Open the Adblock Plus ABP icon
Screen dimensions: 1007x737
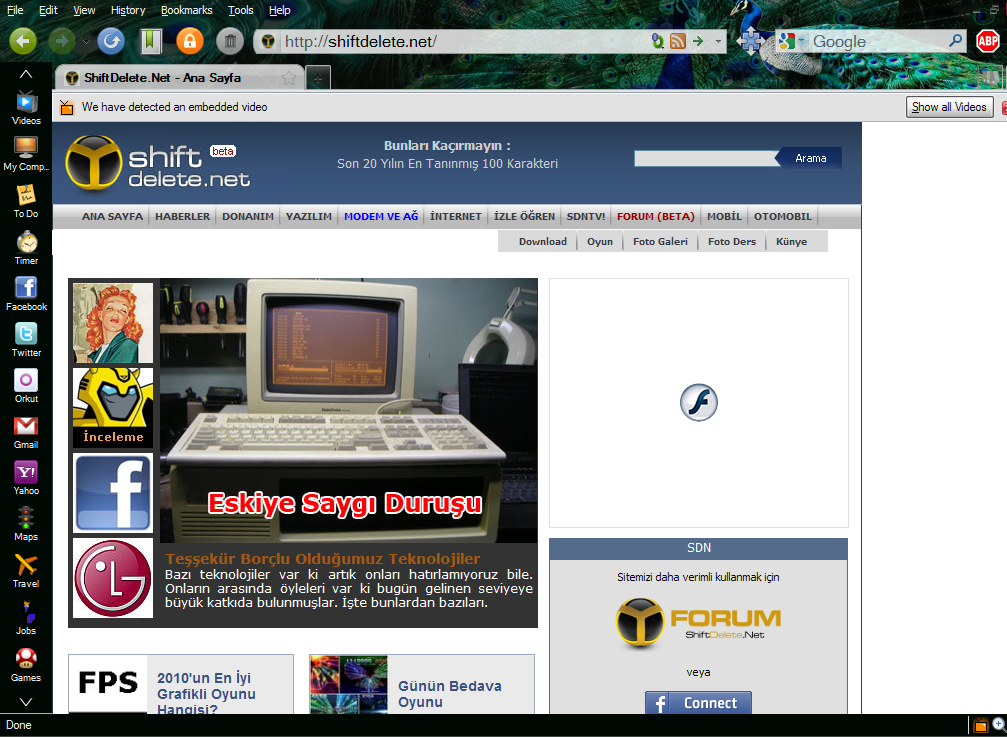pyautogui.click(x=988, y=42)
